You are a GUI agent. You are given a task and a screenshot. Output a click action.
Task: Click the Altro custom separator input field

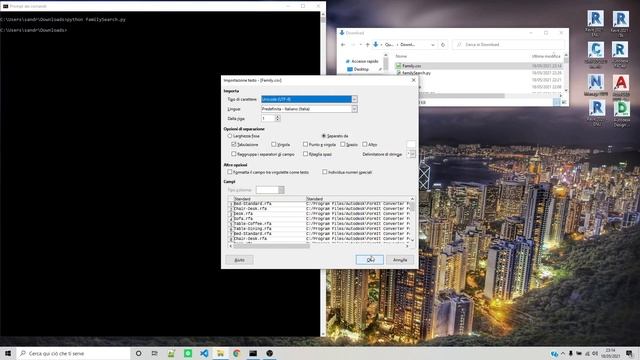(x=411, y=144)
